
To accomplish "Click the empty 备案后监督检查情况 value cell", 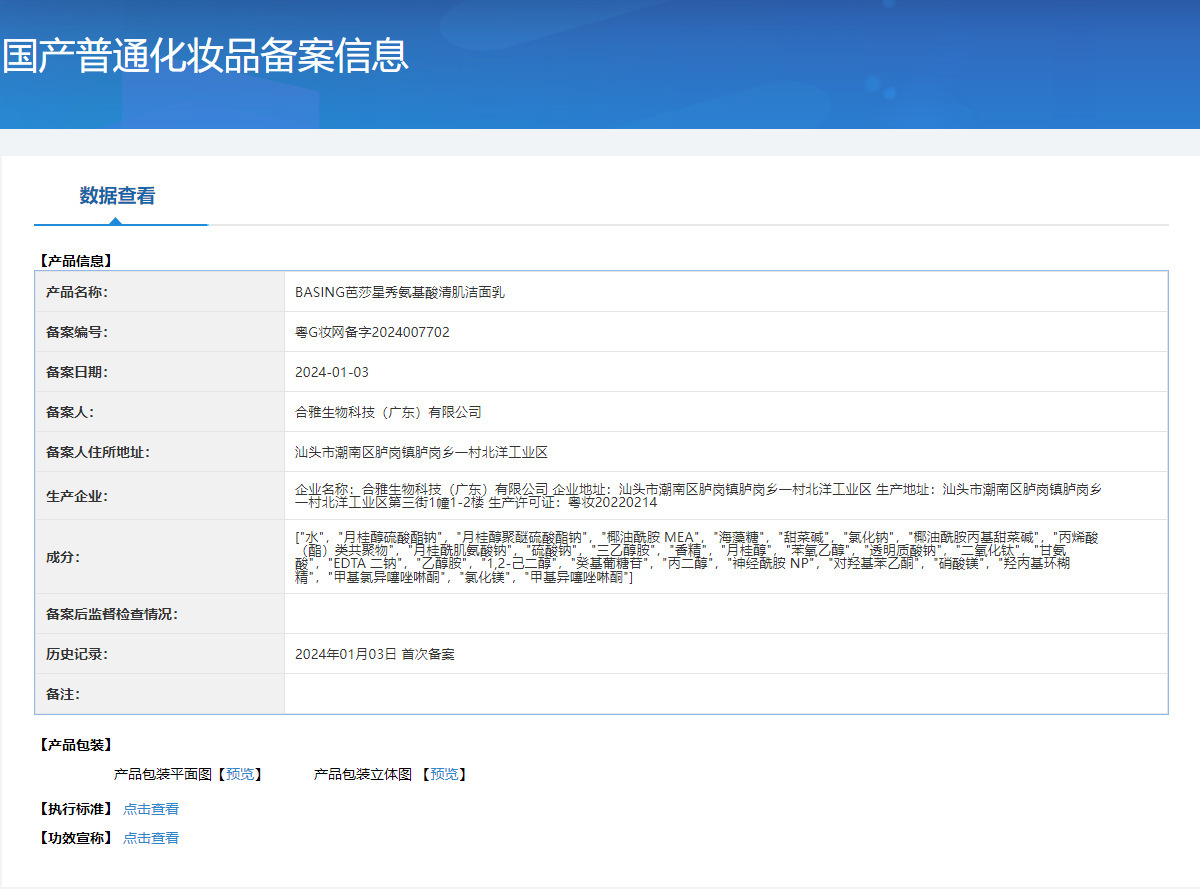I will (x=725, y=614).
